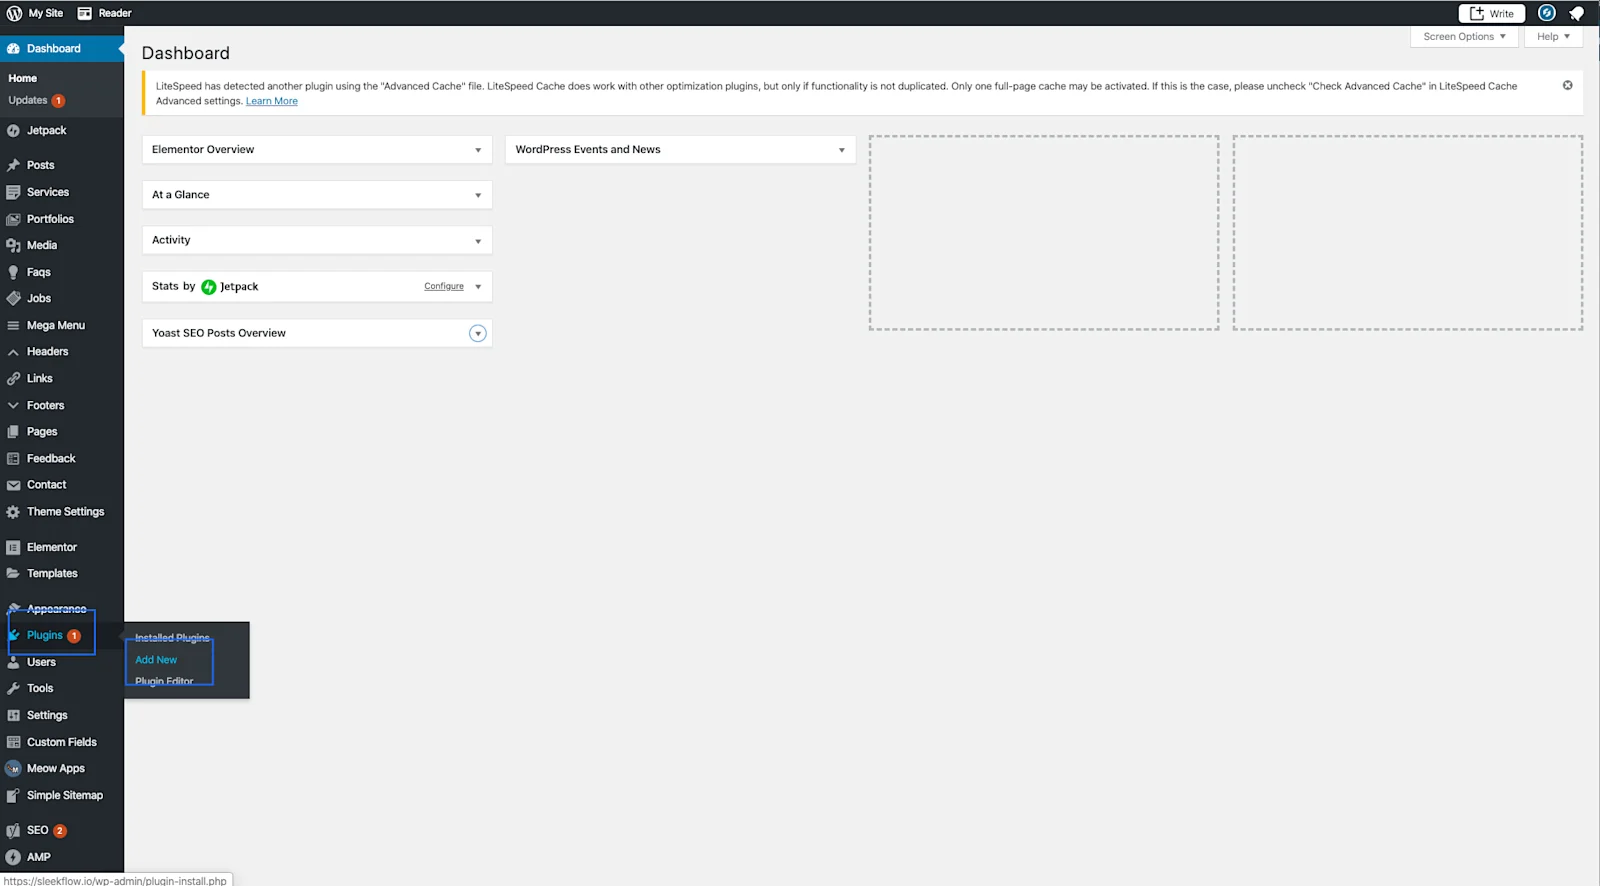The image size is (1600, 886).
Task: Click the Elementor sidebar icon
Action: (x=13, y=548)
